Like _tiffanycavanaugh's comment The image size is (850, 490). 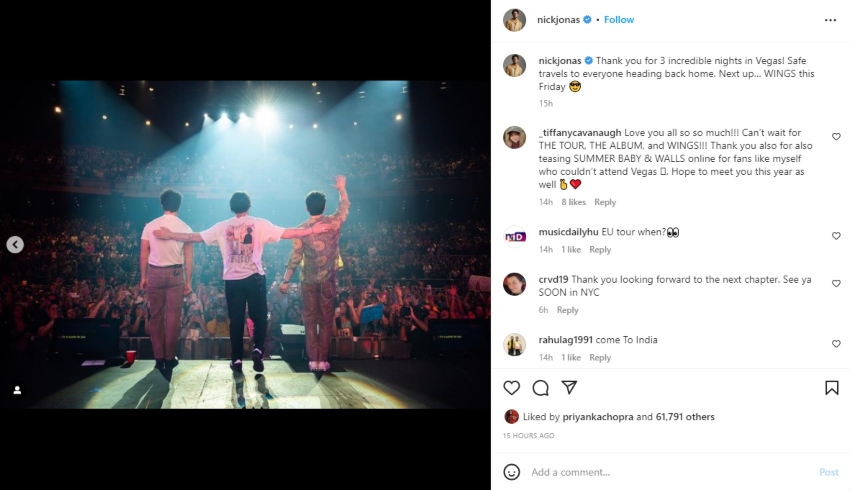pos(836,136)
